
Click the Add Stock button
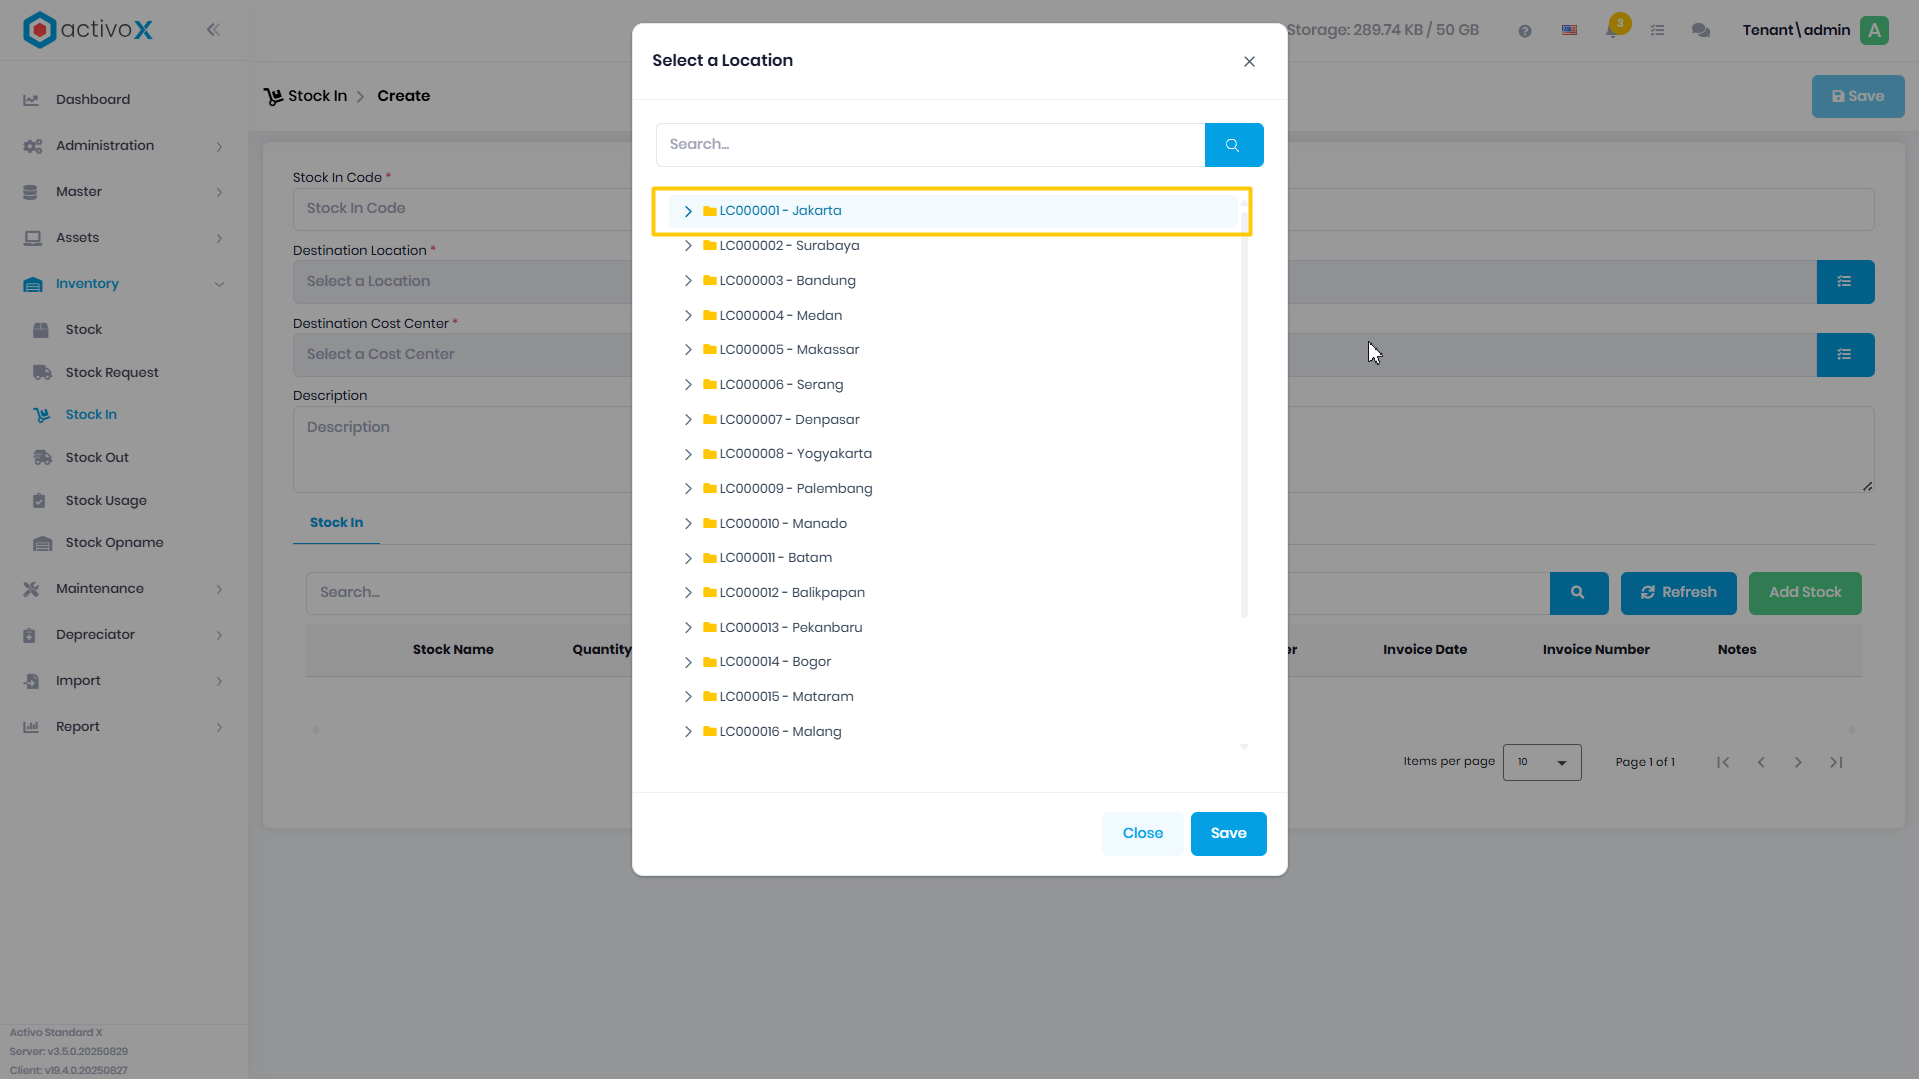point(1804,593)
